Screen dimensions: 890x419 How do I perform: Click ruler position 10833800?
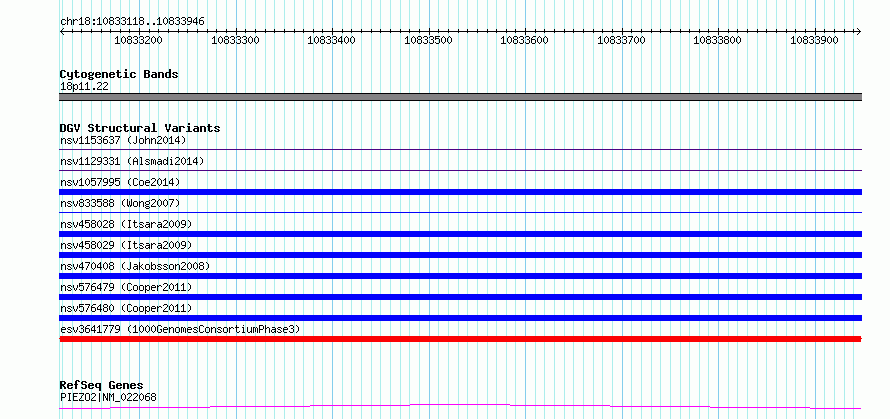coord(718,40)
